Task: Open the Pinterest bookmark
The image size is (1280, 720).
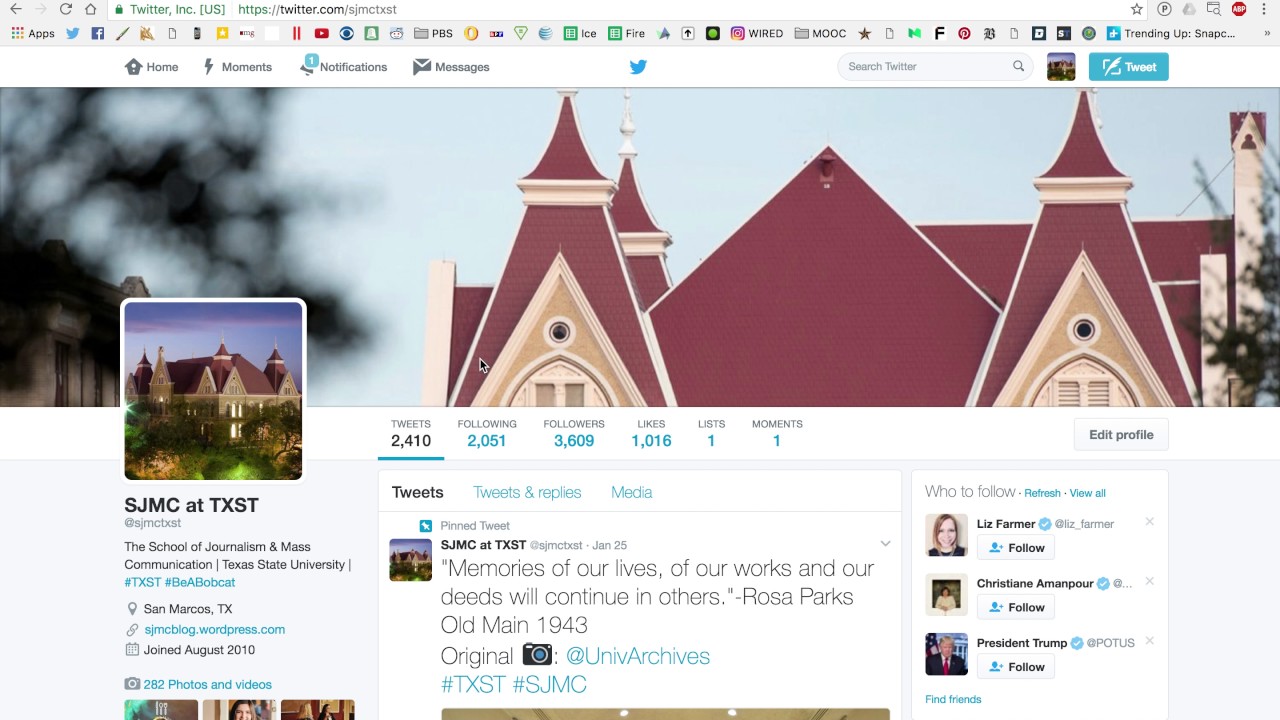Action: pyautogui.click(x=964, y=33)
